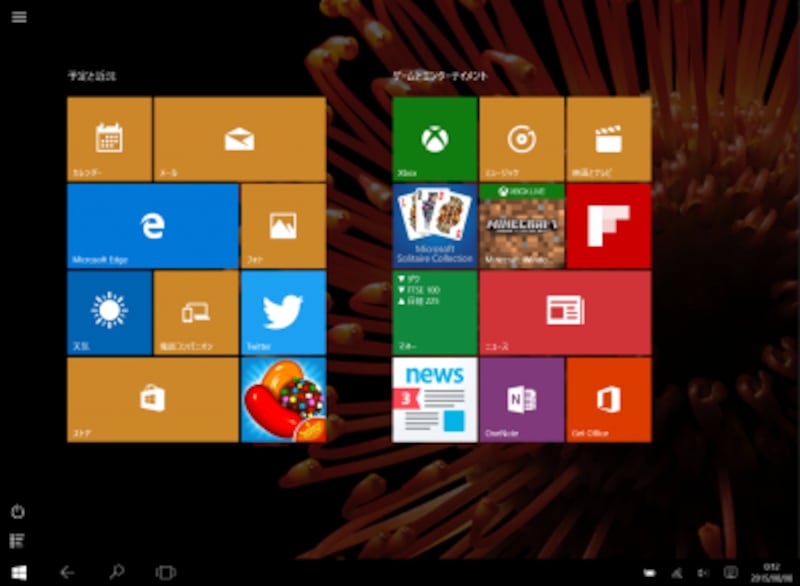The height and width of the screenshot is (586, 800).
Task: Launch the Candy Crush Saga tile
Action: coord(283,399)
